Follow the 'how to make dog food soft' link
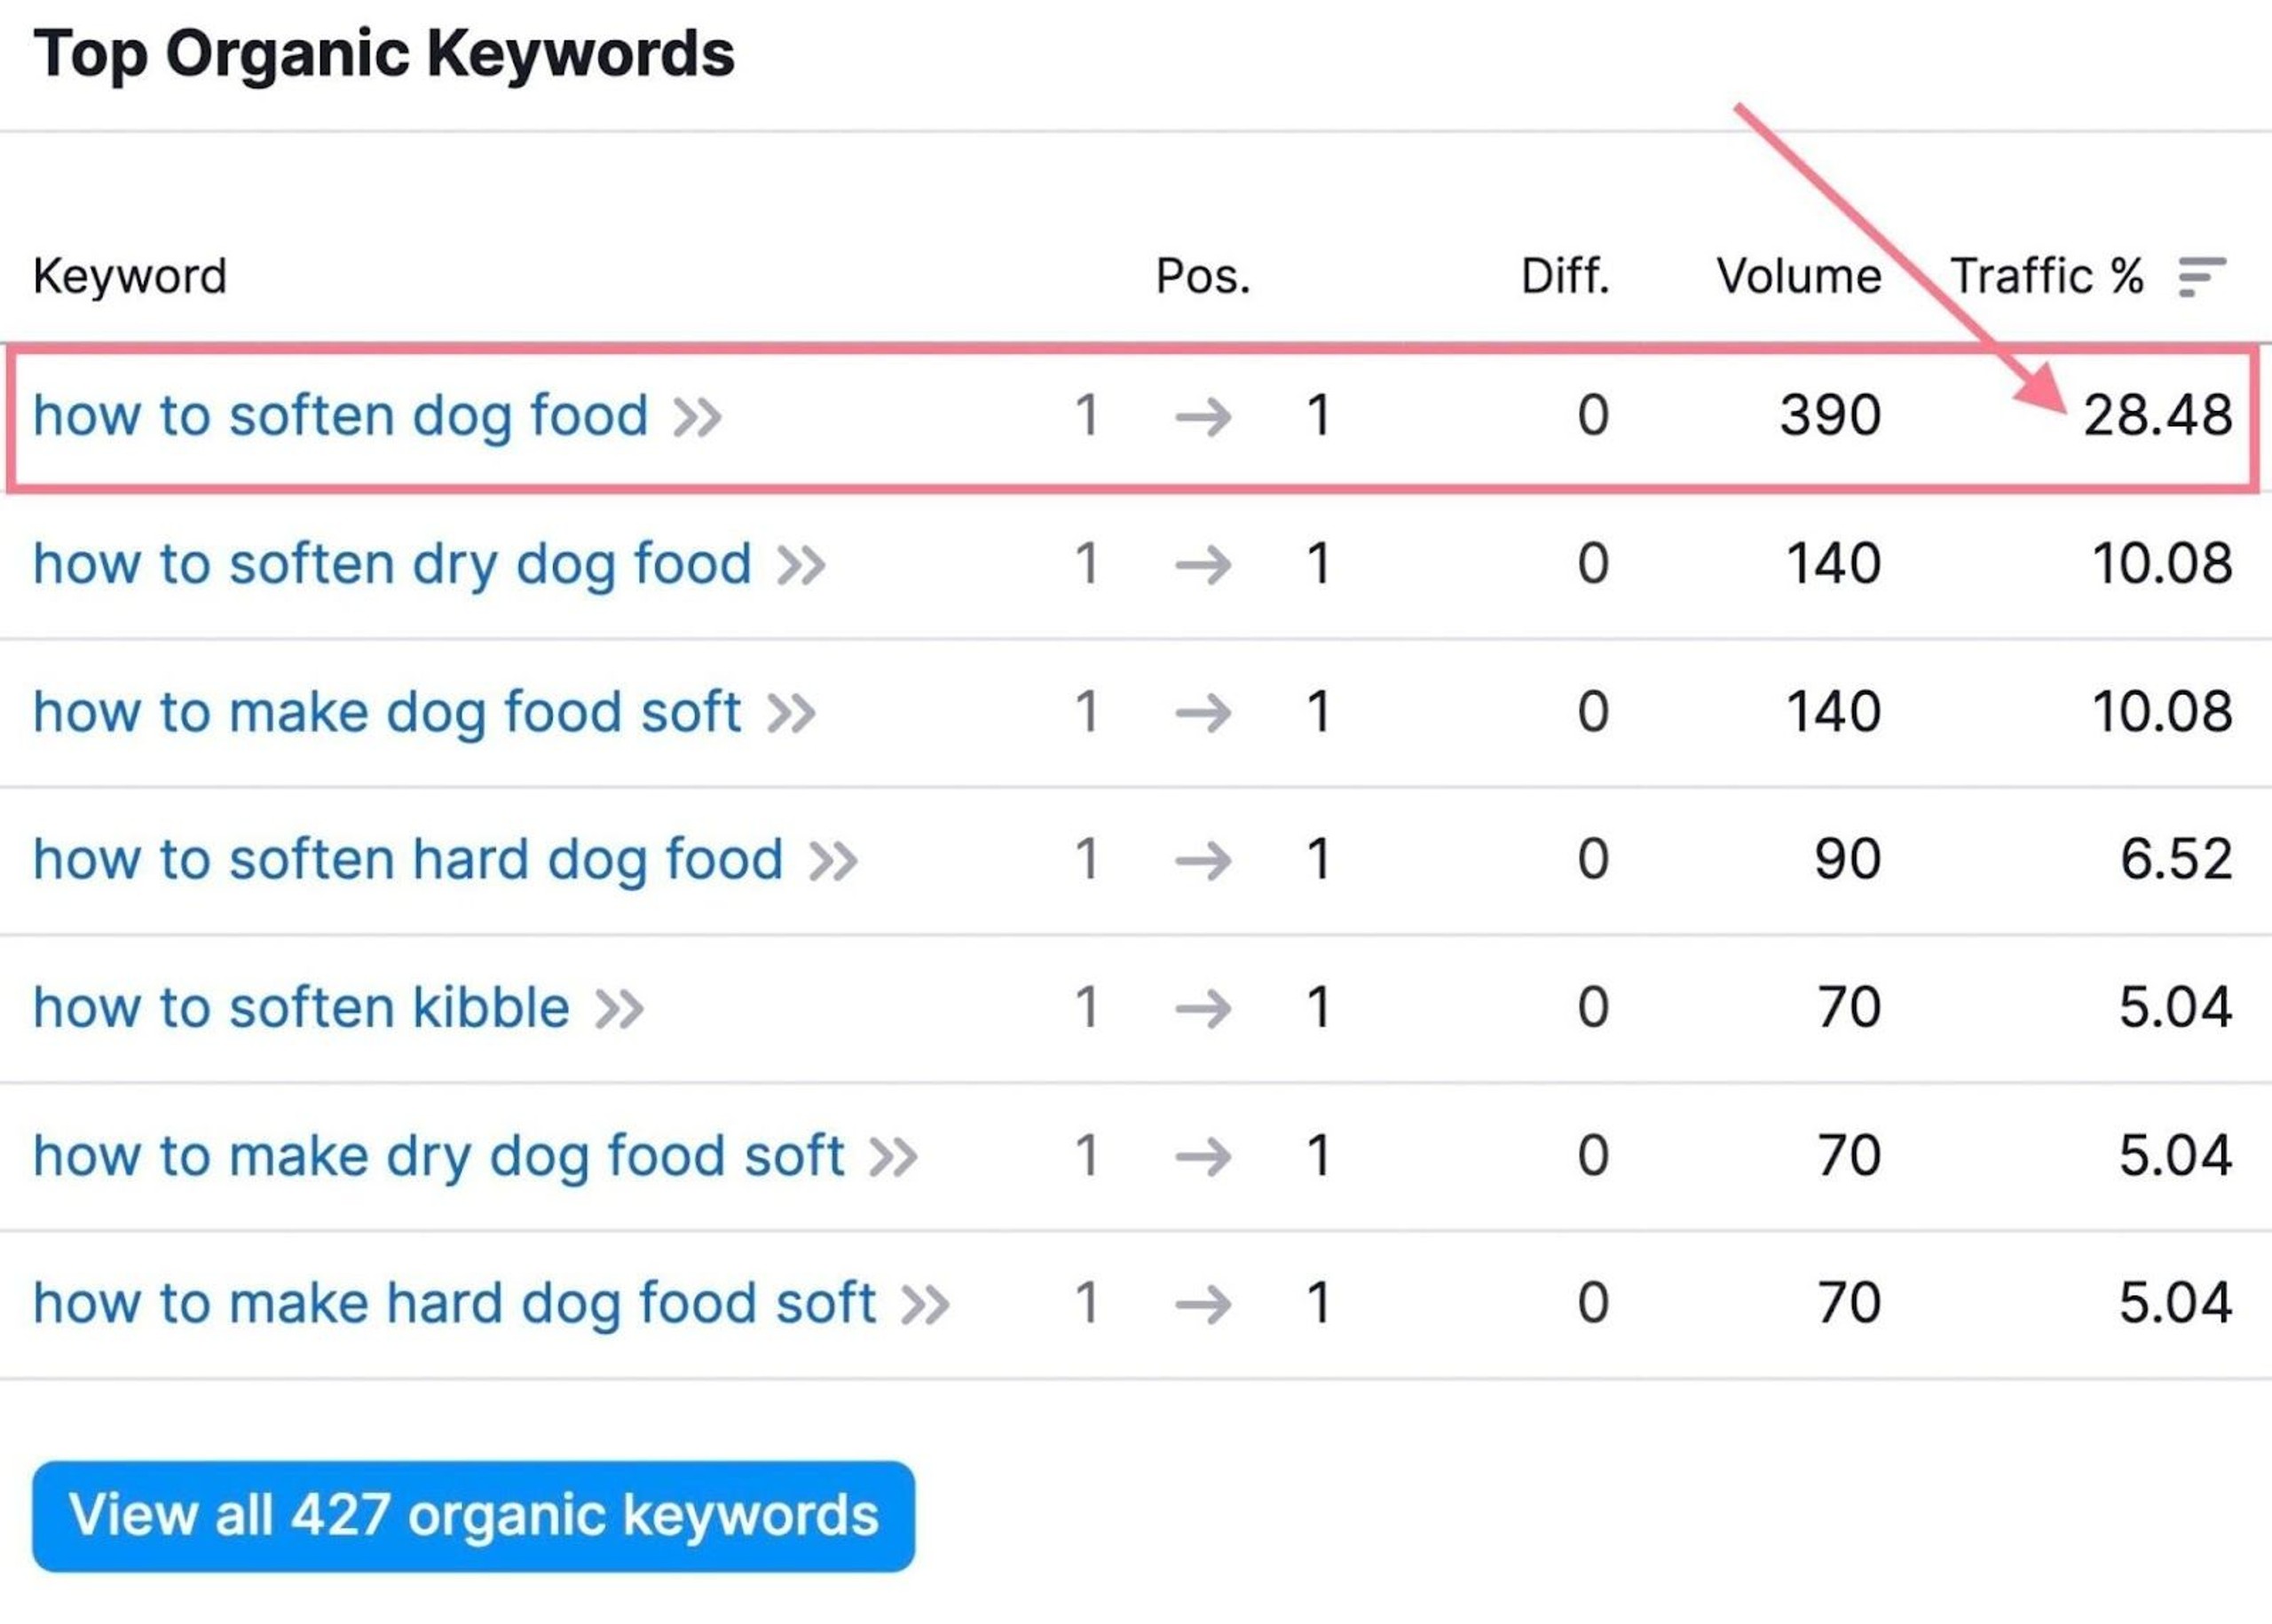 pos(386,711)
